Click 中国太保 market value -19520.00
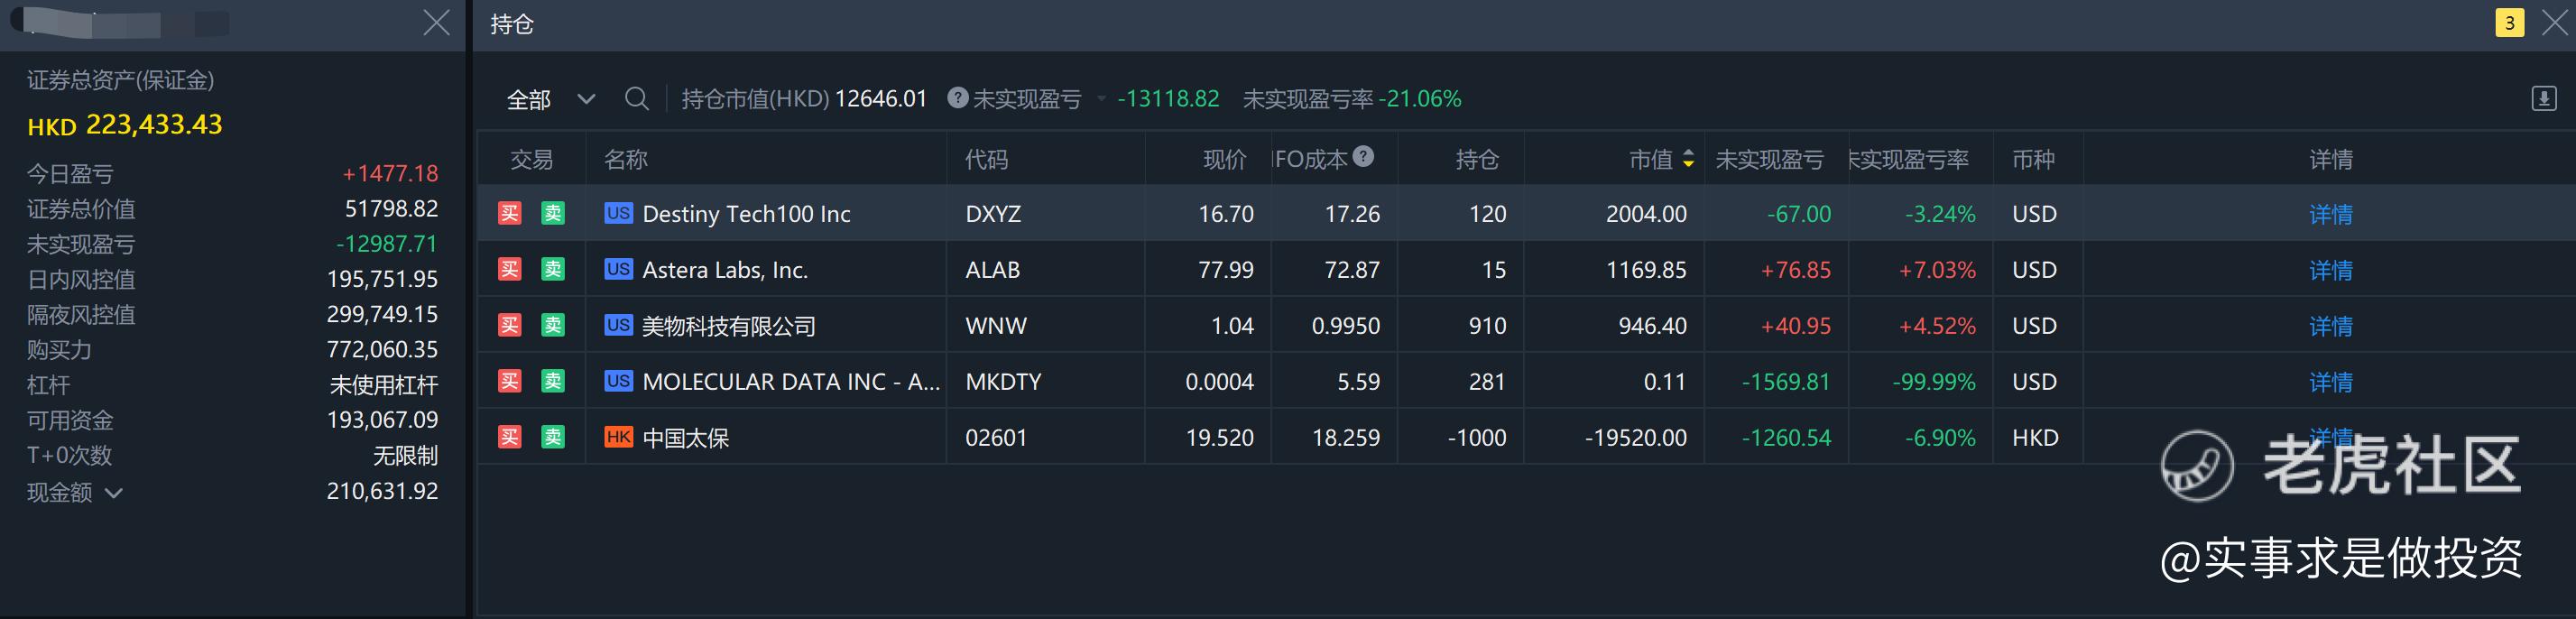 [x=1636, y=438]
